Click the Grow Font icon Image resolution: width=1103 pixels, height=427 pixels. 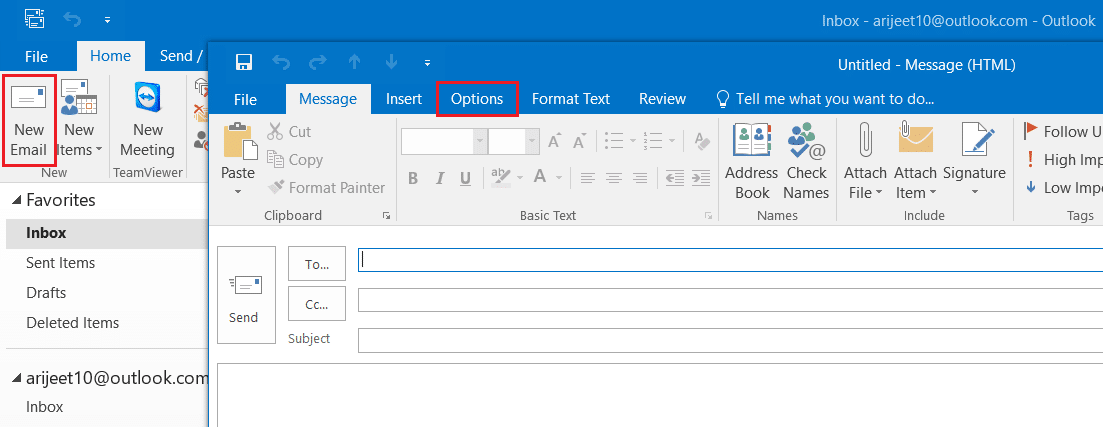coord(555,141)
